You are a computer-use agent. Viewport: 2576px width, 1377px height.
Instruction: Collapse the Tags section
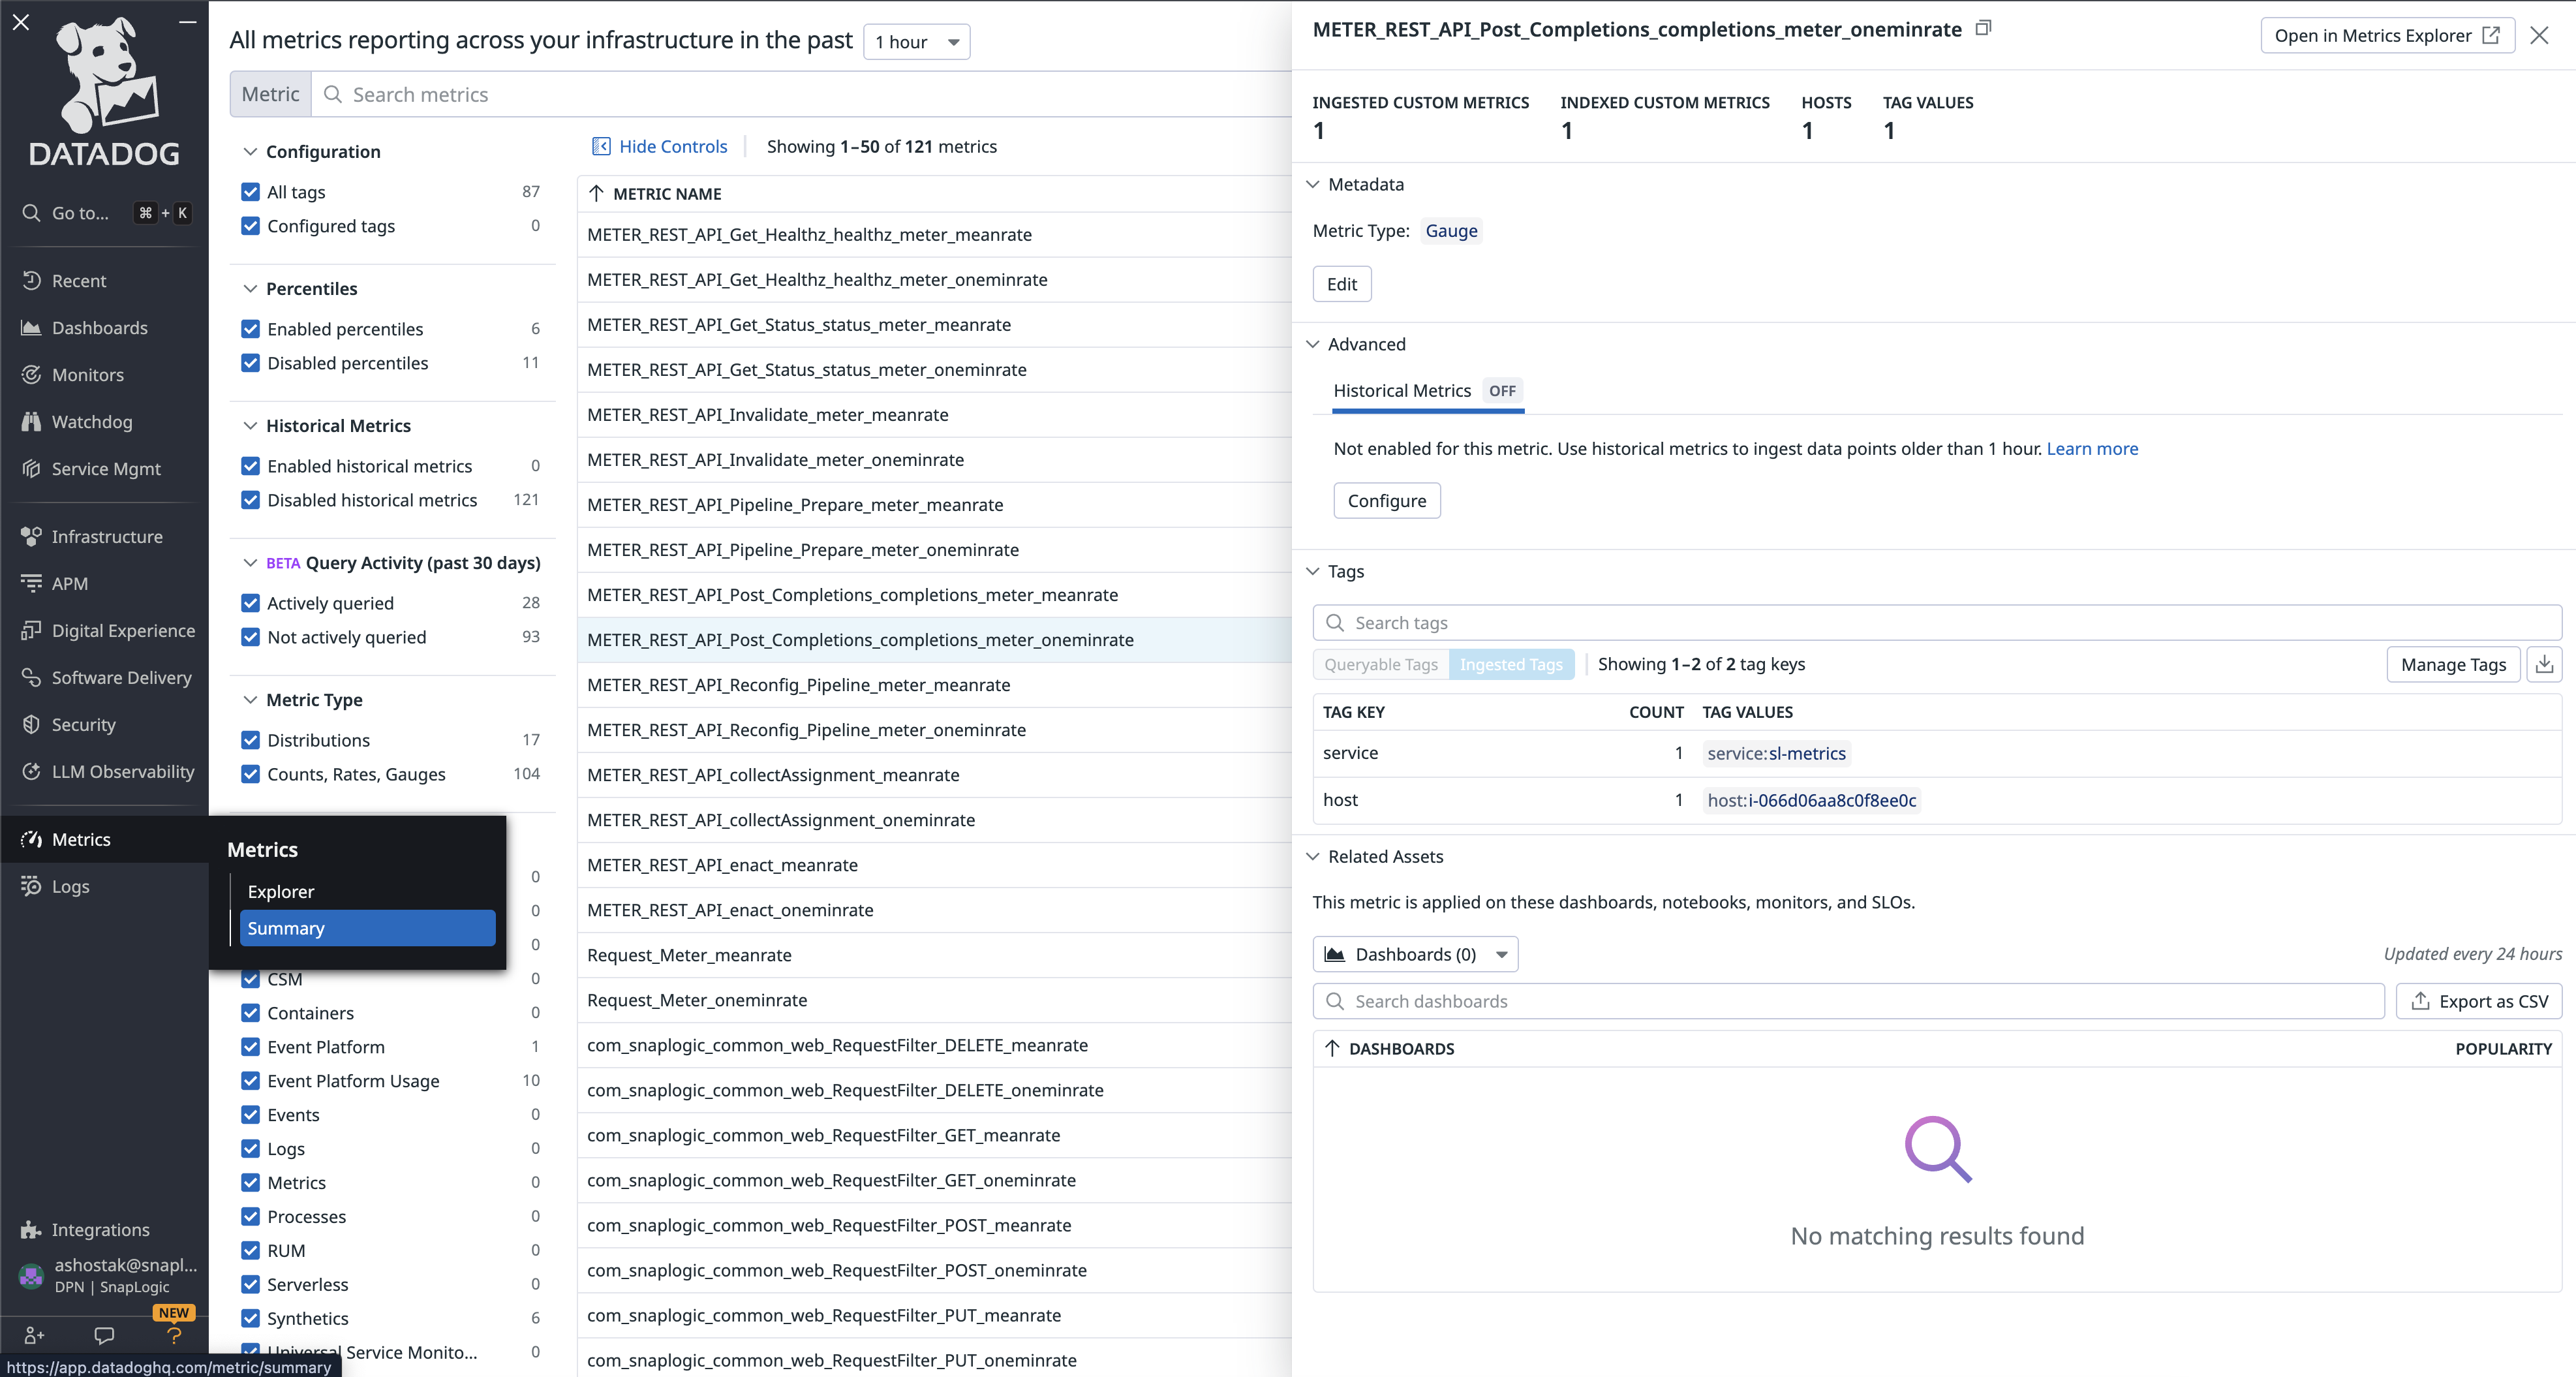[x=1312, y=571]
